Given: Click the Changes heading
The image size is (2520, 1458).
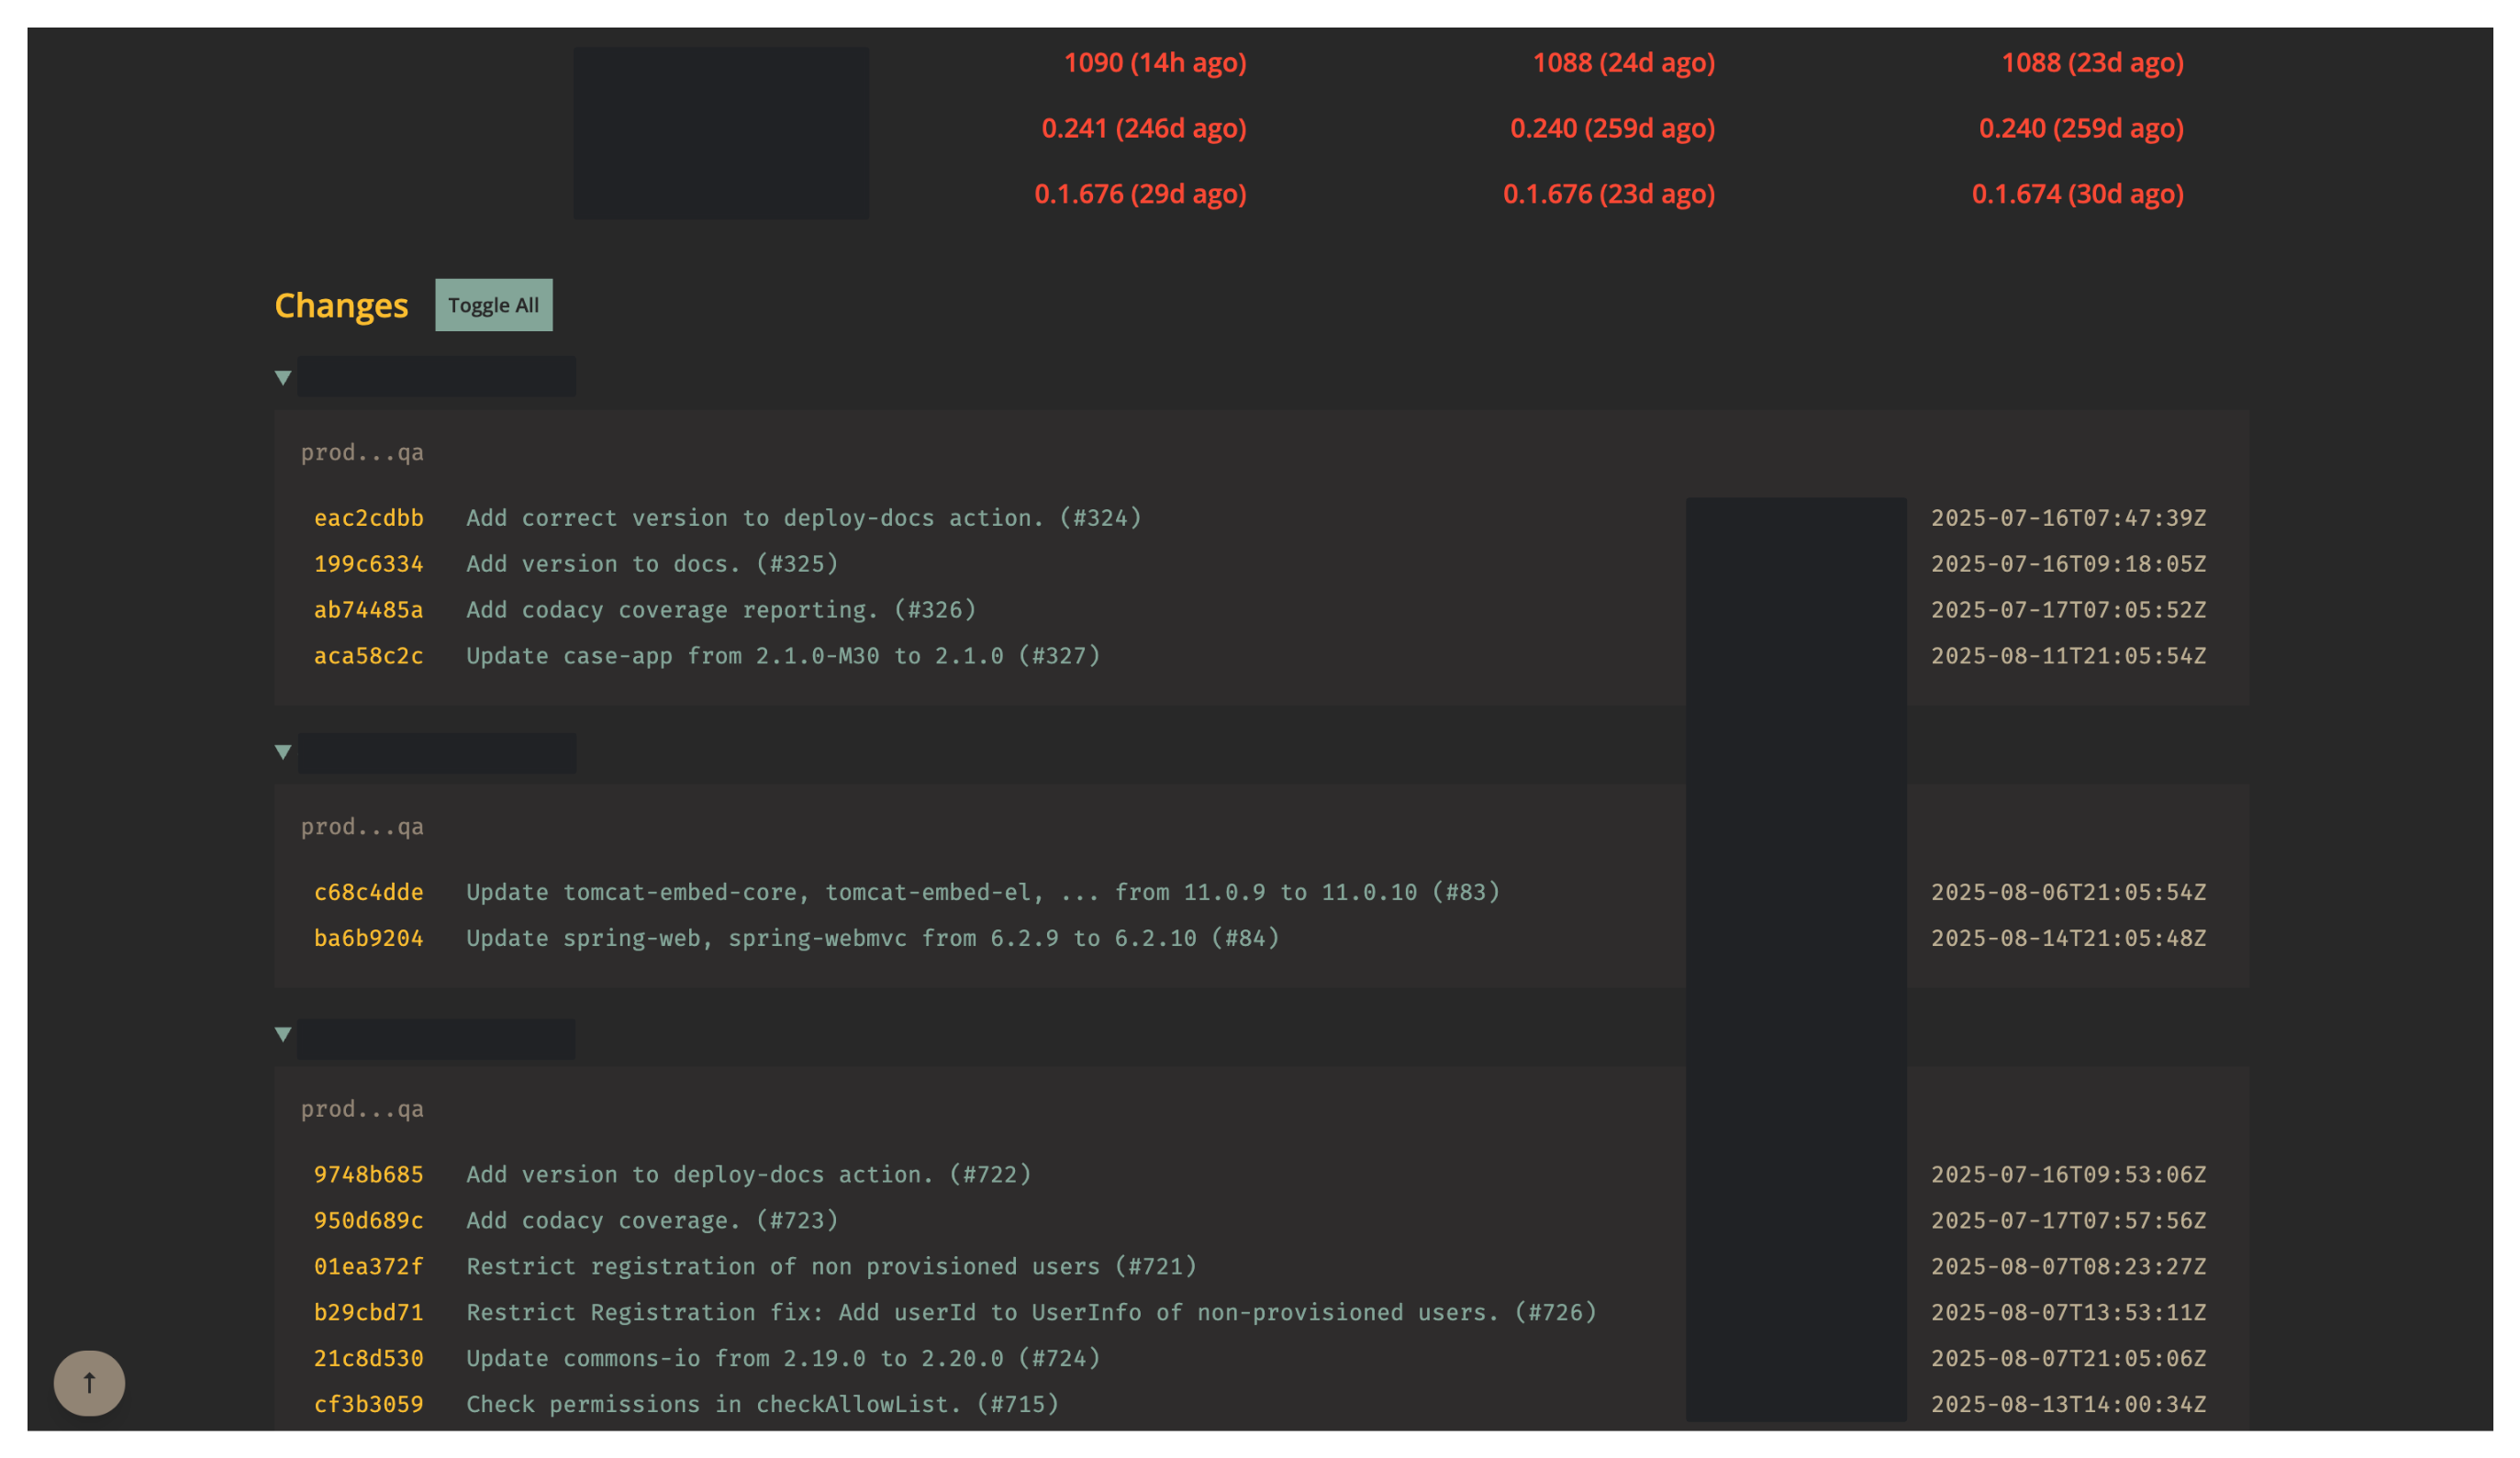Looking at the screenshot, I should click(x=341, y=305).
